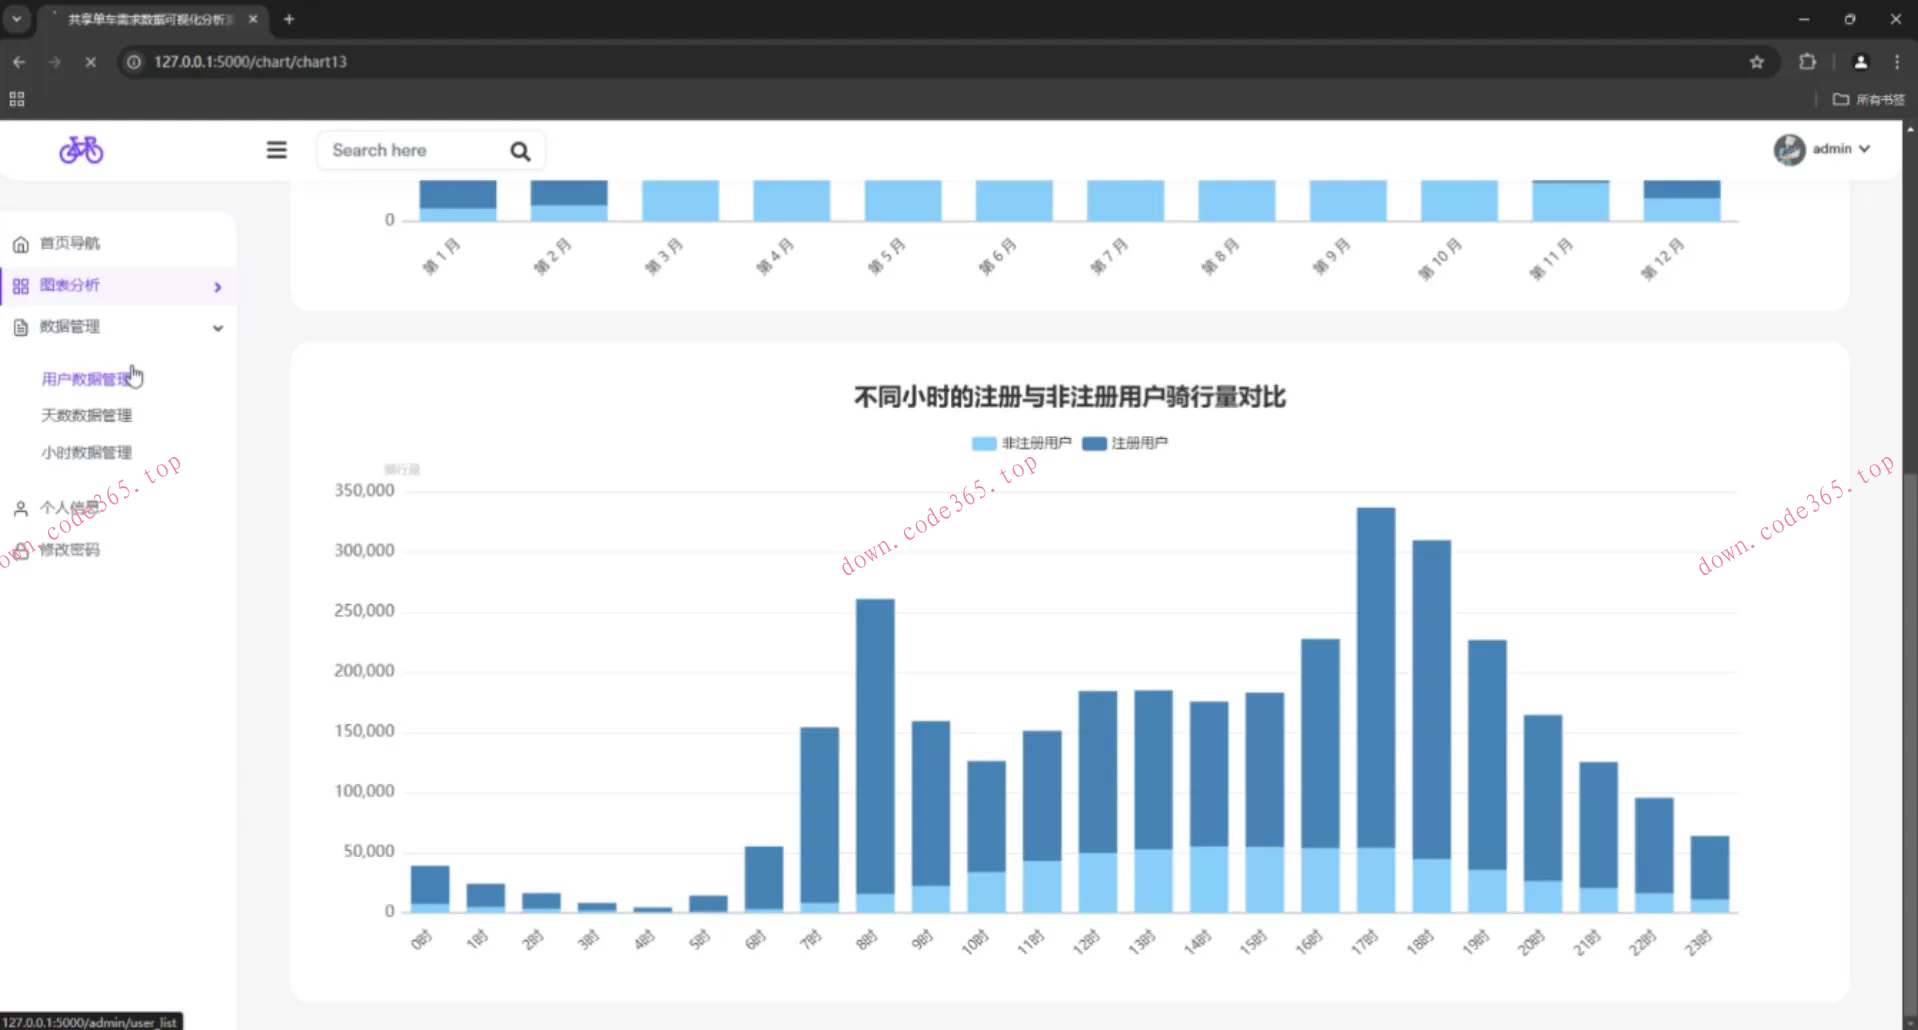Click the home icon beside 首页导航
The width and height of the screenshot is (1918, 1030).
(21, 244)
